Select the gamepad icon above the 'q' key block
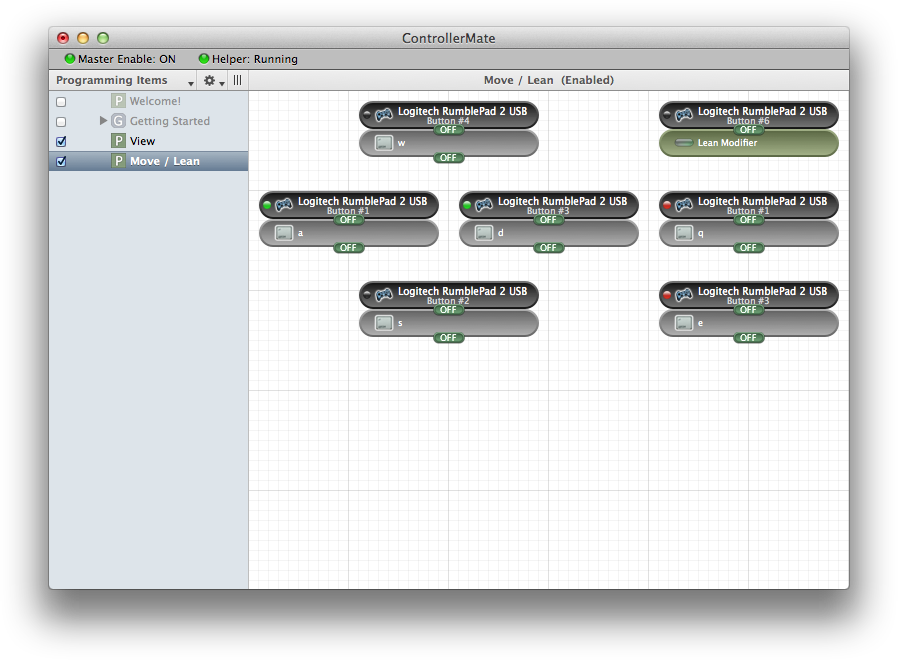Image resolution: width=898 pixels, height=660 pixels. [x=683, y=205]
